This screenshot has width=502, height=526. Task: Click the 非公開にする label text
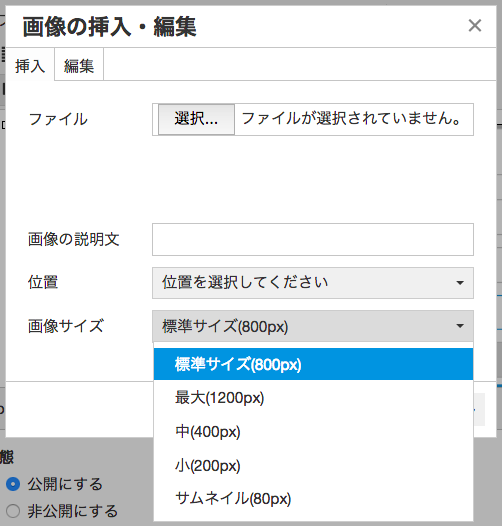[x=73, y=511]
